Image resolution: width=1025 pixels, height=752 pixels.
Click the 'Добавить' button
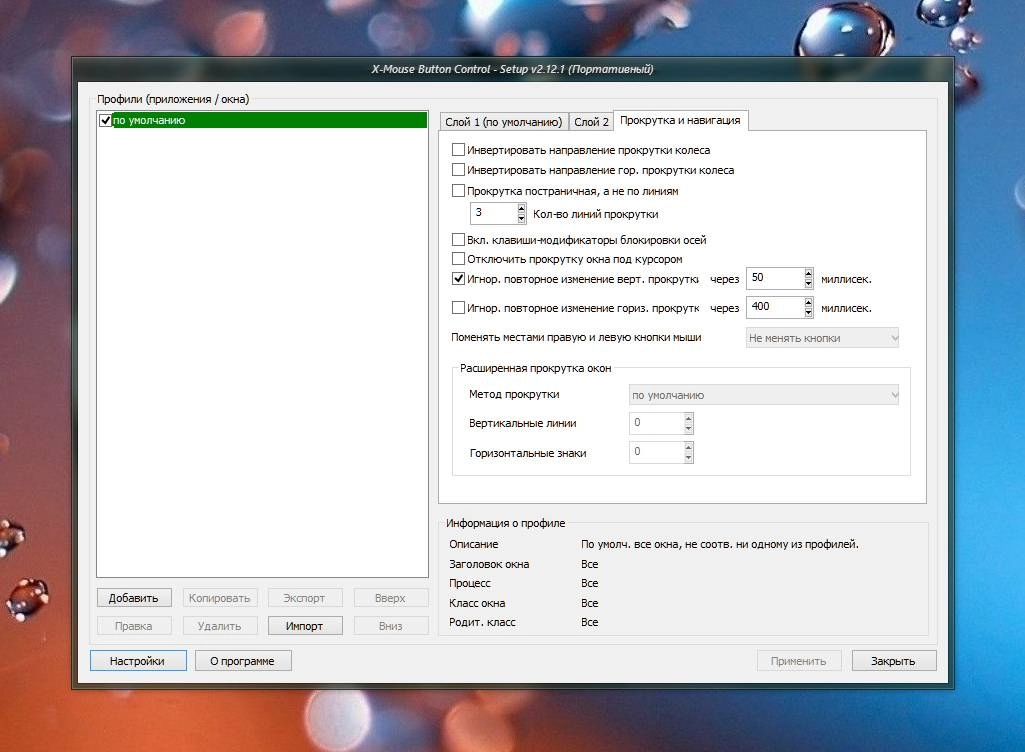tap(134, 598)
